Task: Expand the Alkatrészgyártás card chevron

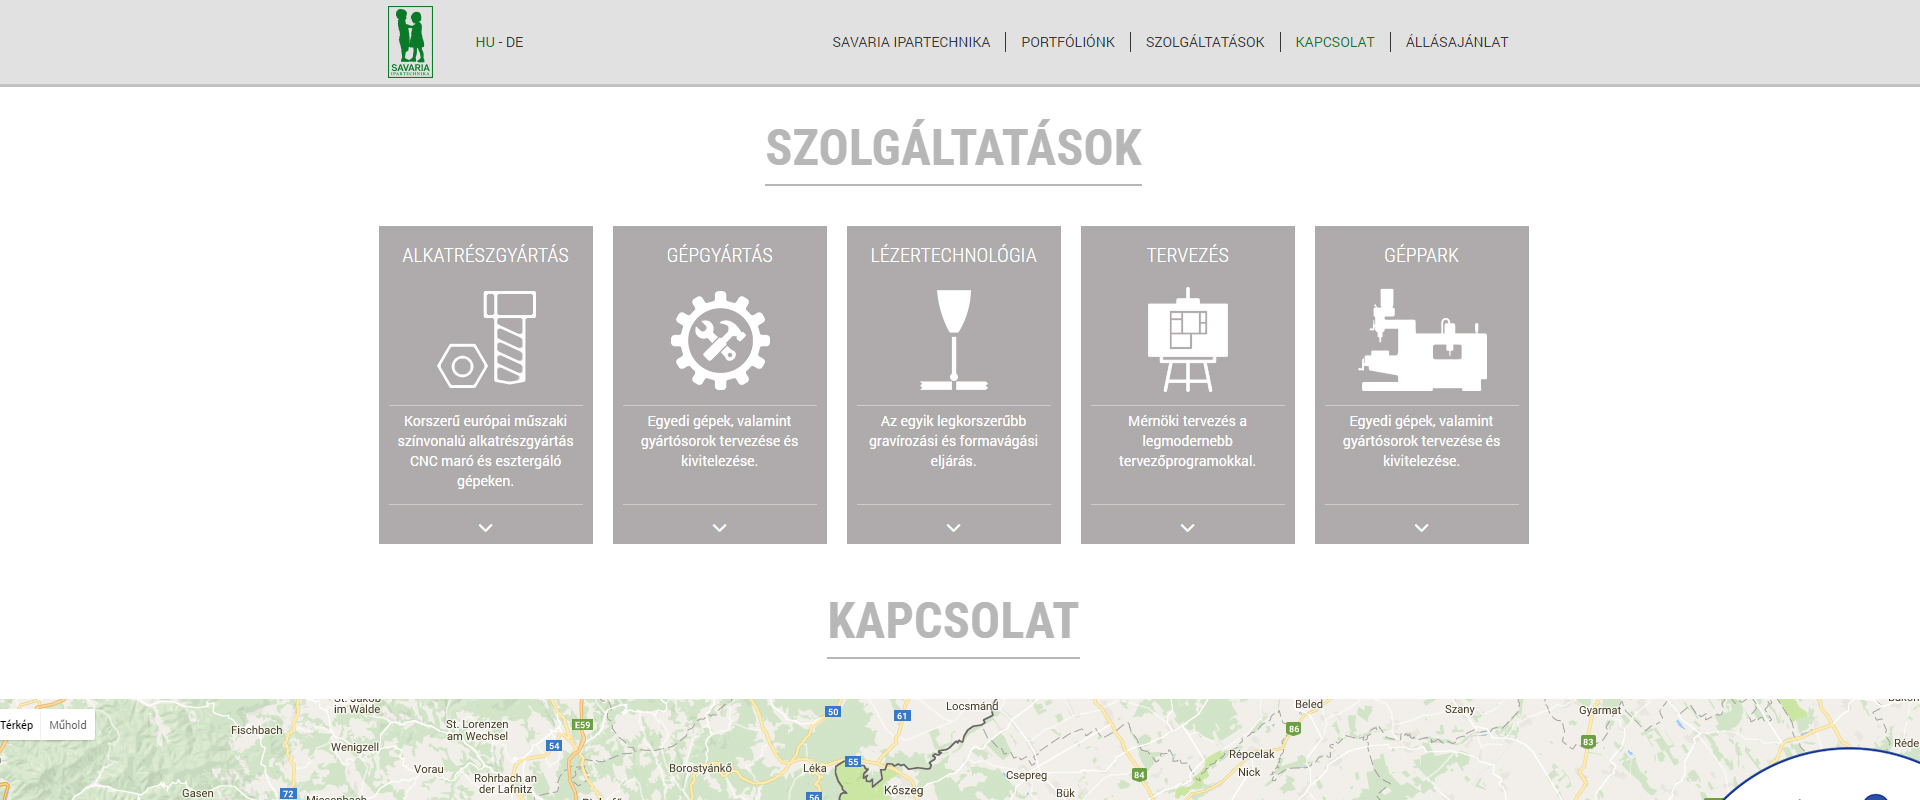Action: 486,527
